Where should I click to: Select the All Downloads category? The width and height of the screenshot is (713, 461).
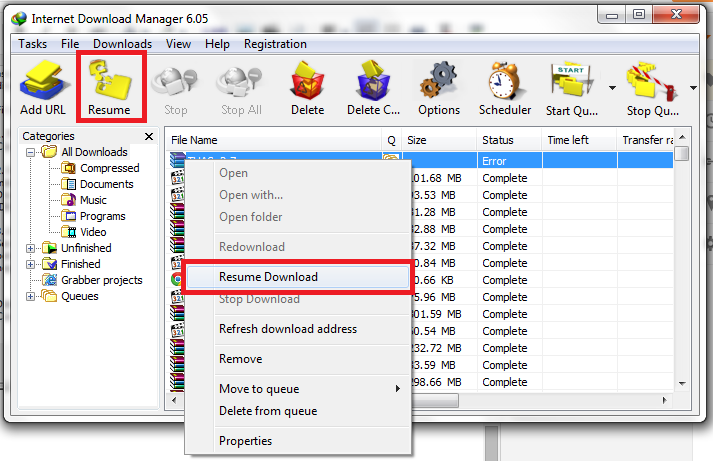pyautogui.click(x=95, y=152)
